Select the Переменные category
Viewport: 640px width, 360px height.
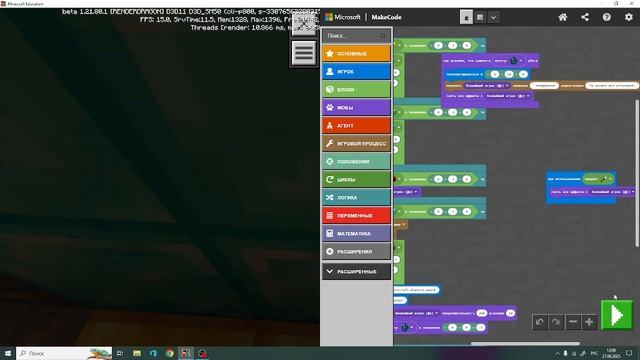[x=356, y=215]
